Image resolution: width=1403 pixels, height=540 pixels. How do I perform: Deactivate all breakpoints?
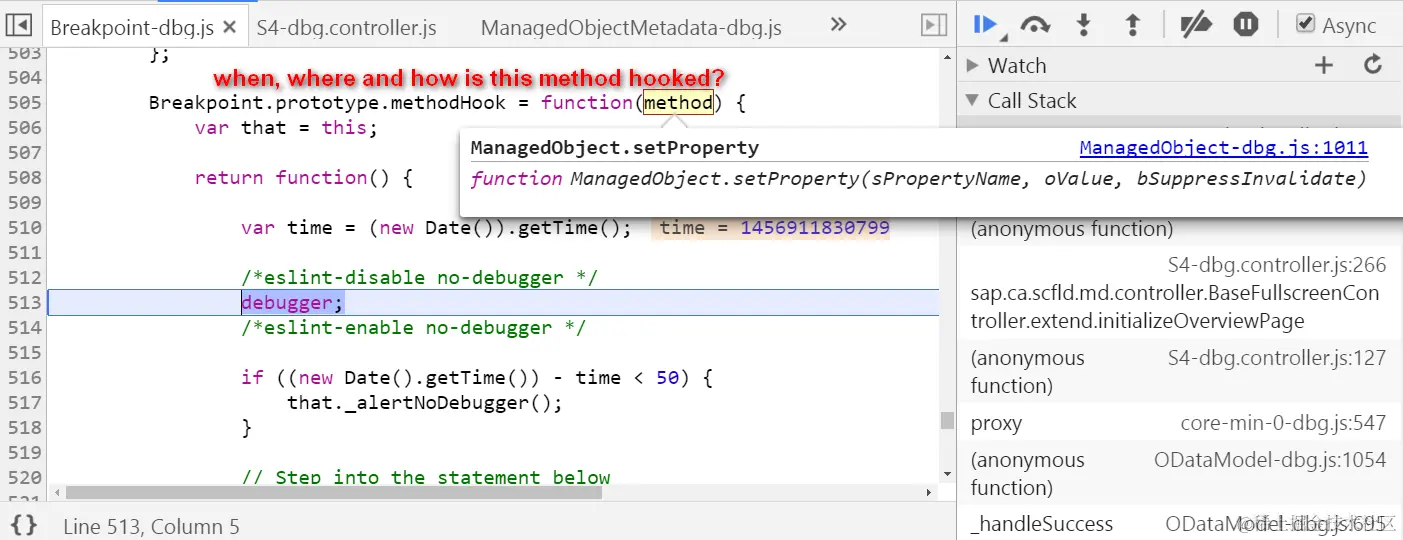click(1195, 25)
